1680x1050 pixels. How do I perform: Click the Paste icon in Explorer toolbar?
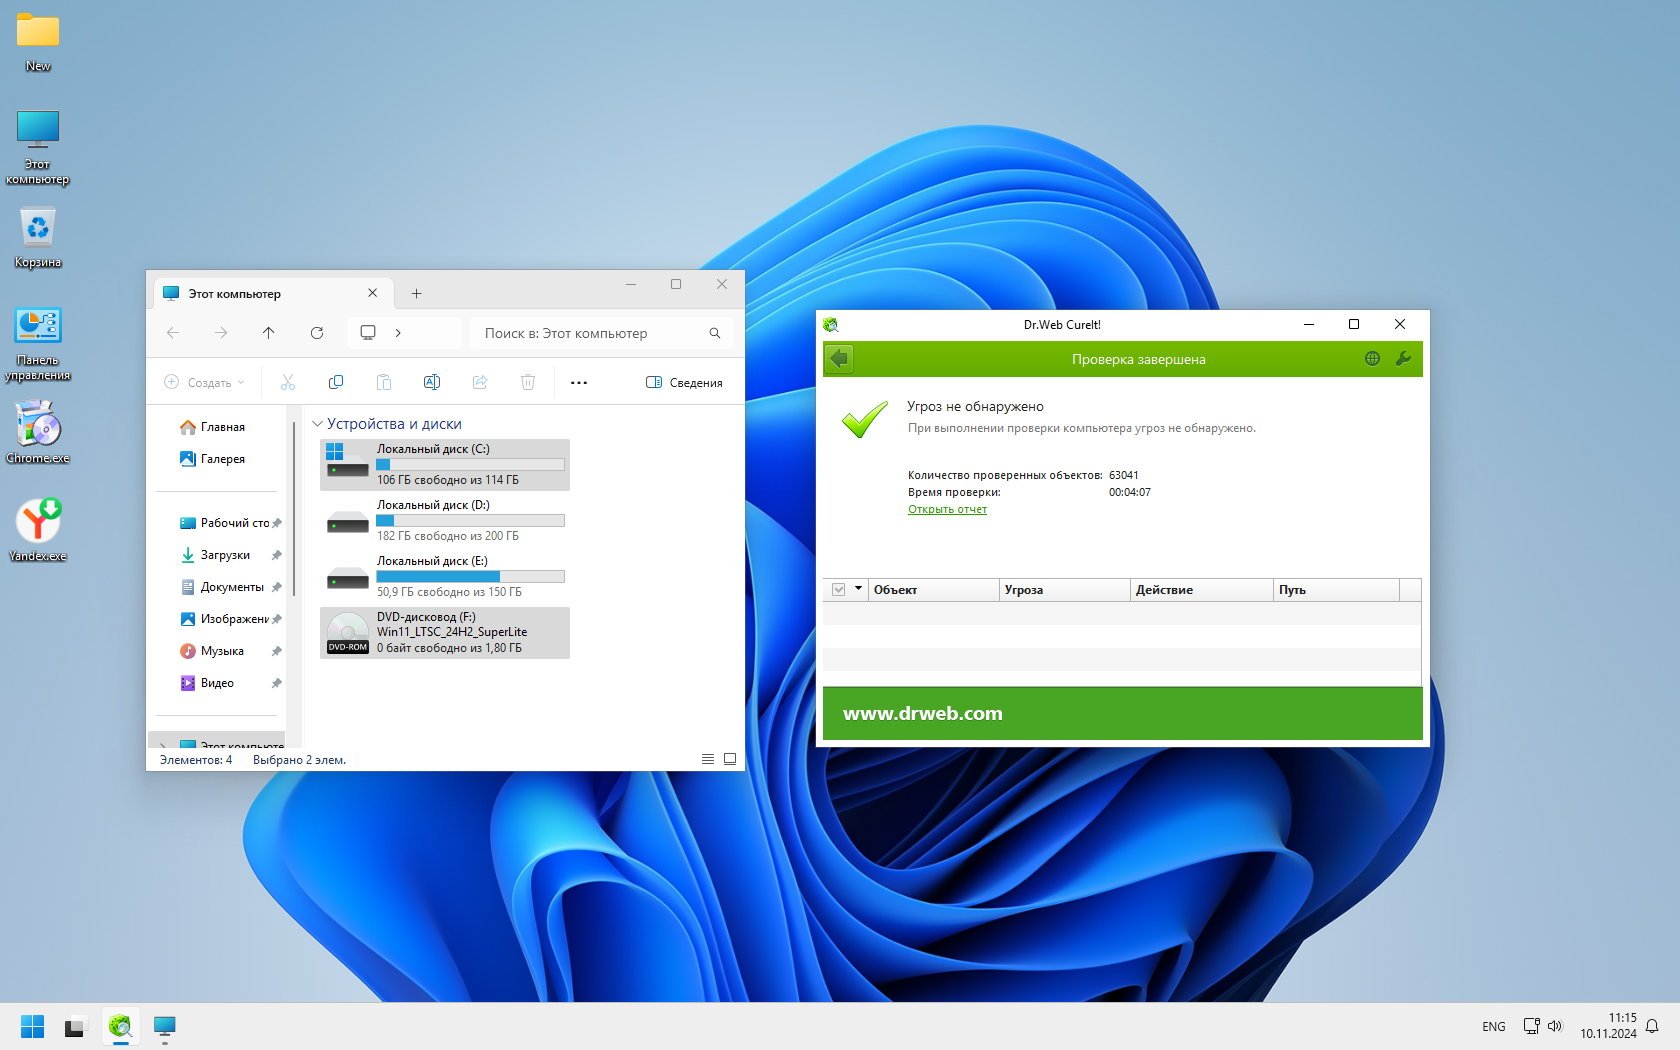tap(384, 382)
